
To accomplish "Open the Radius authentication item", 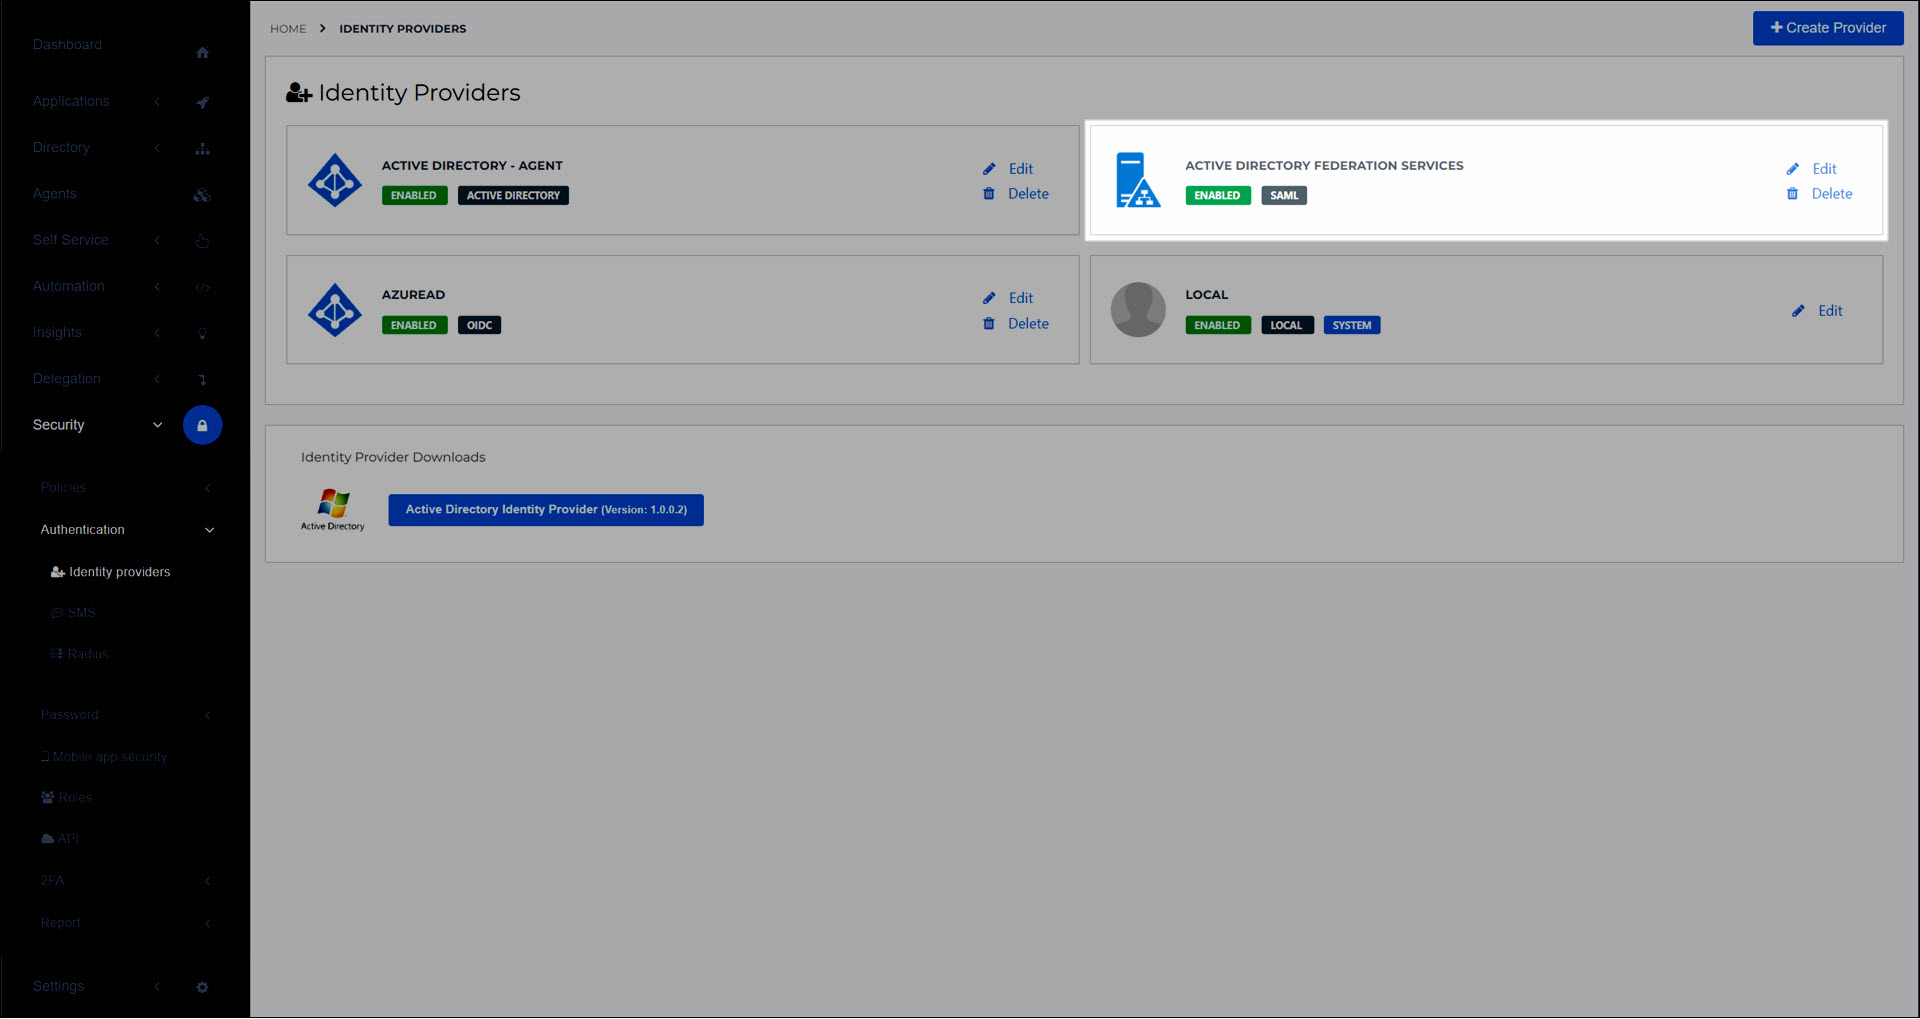I will point(79,654).
